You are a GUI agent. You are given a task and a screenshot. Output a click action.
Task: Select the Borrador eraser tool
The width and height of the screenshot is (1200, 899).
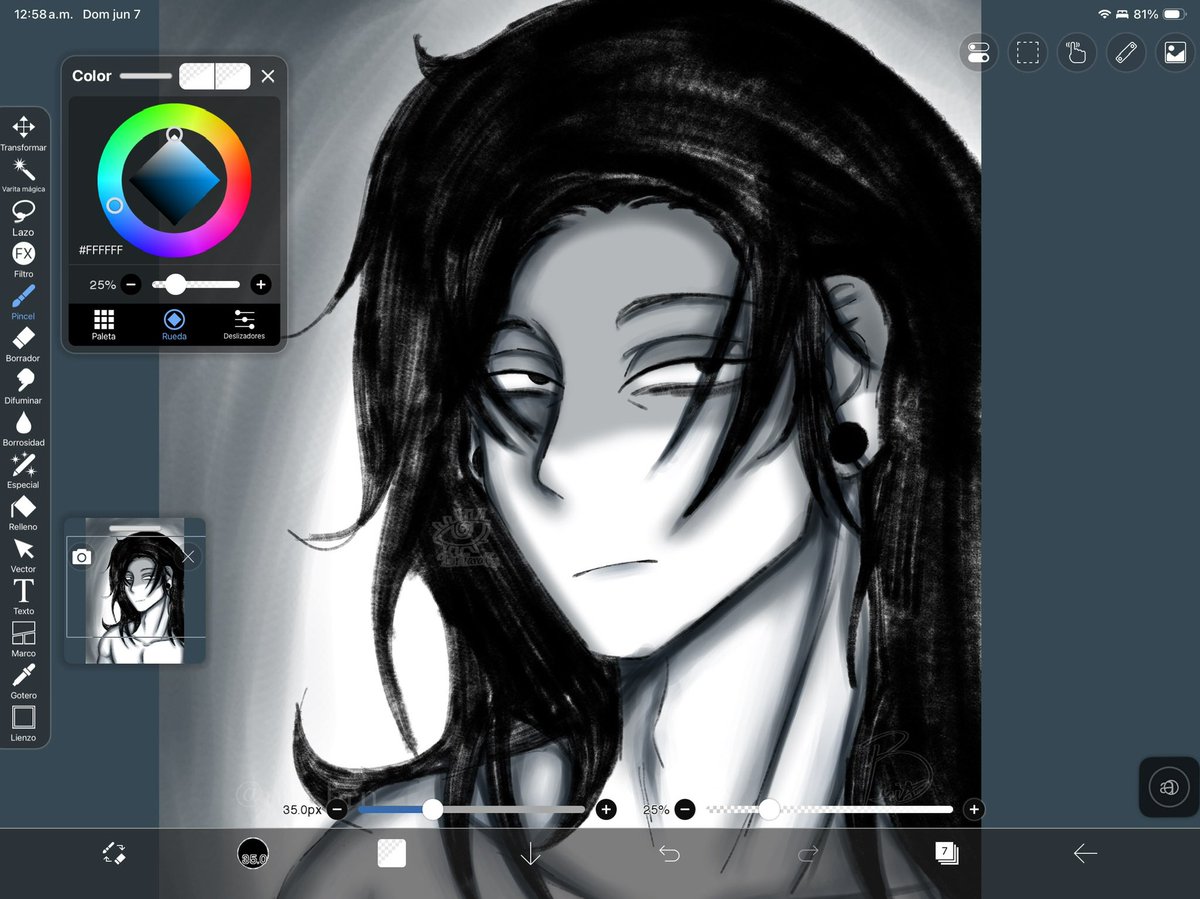pyautogui.click(x=23, y=344)
